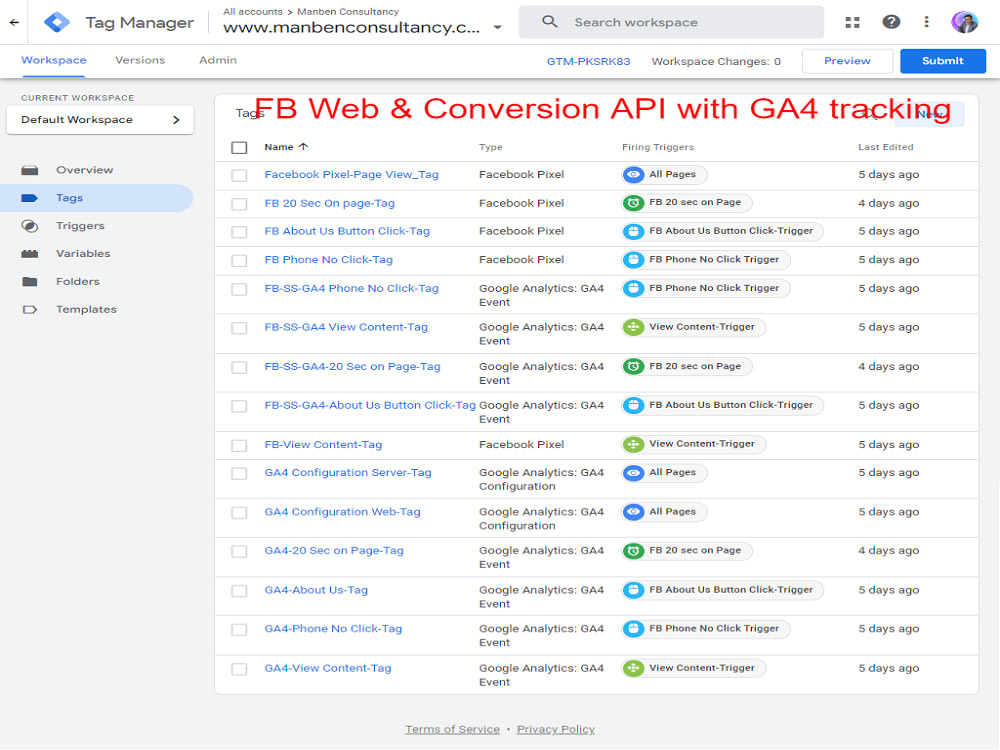Screen dimensions: 1000x750
Task: Expand Default Workspace chevron
Action: [176, 120]
